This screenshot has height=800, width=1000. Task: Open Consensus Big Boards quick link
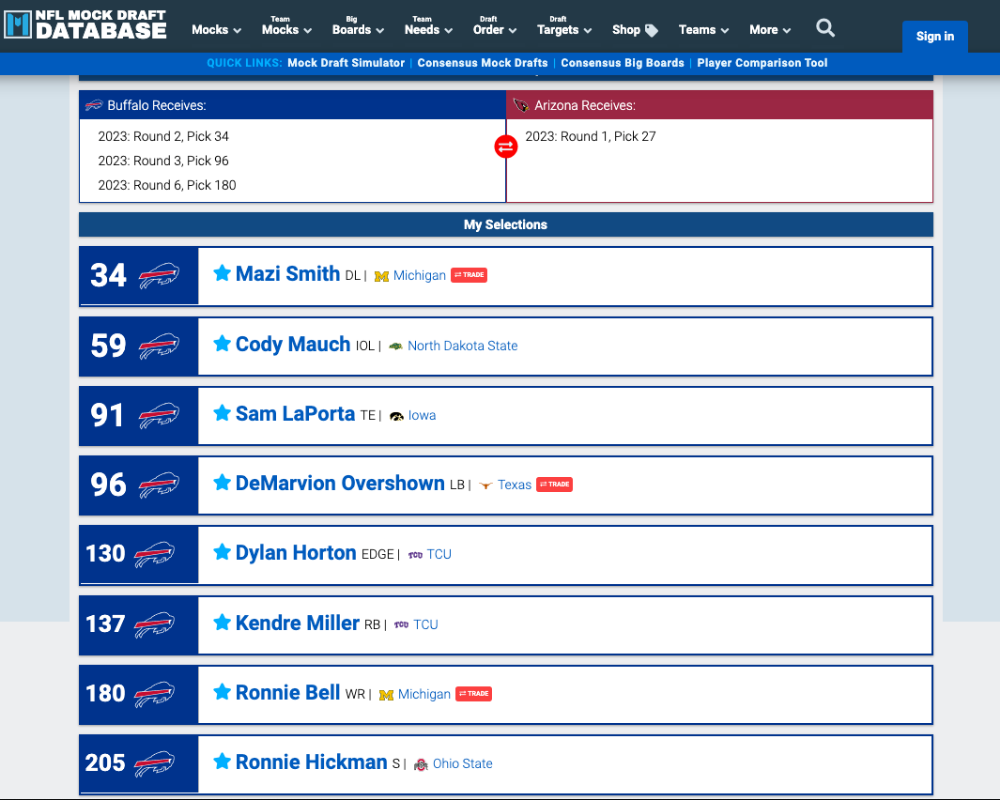tap(622, 63)
